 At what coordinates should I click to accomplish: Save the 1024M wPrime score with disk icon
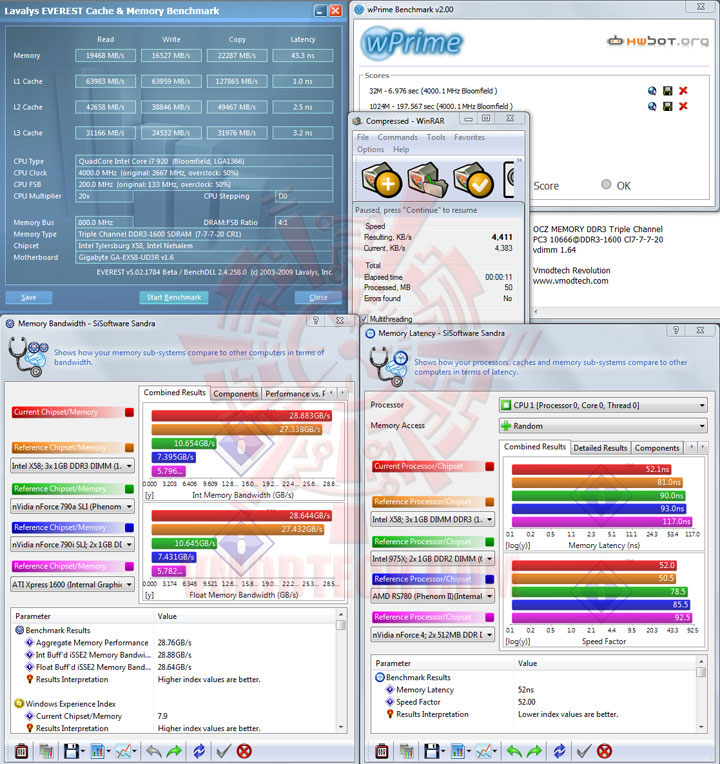pos(668,106)
